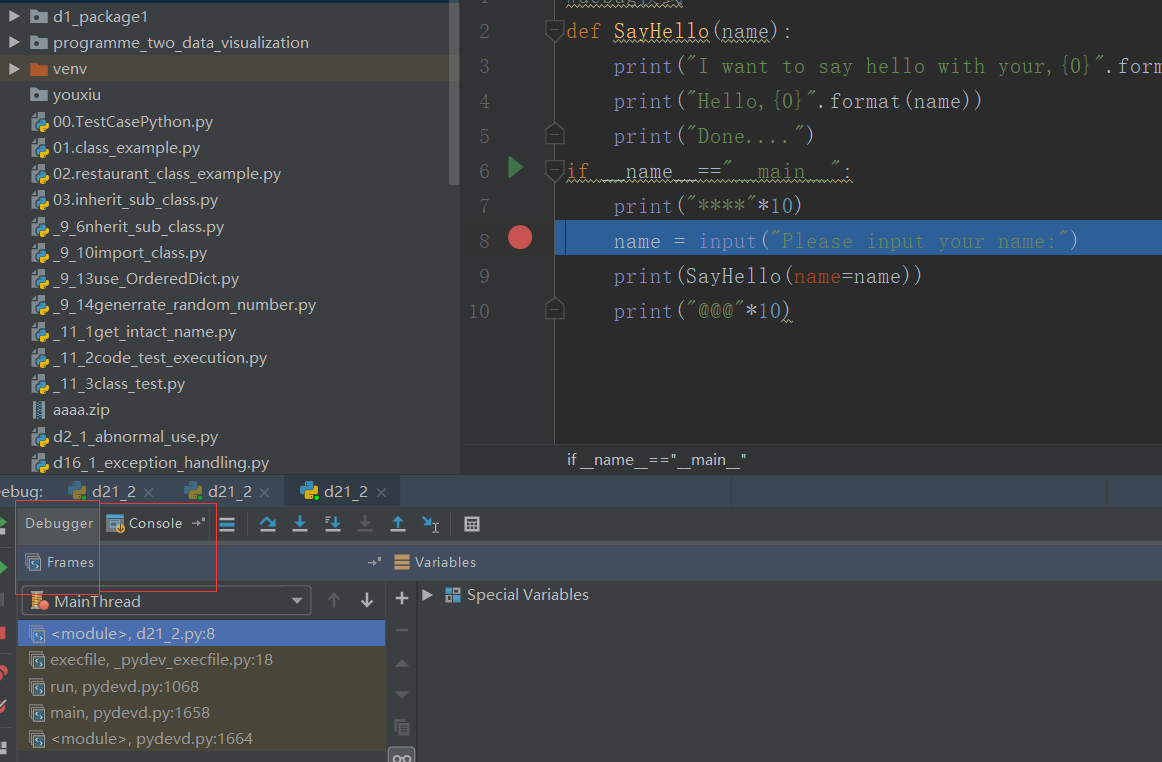
Task: Open 03.inherit_sub_class.py file
Action: [125, 200]
